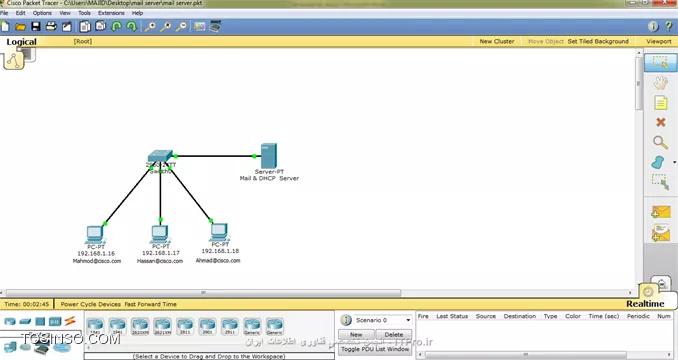
Task: Choose the Move Layout hand tool
Action: click(x=660, y=83)
